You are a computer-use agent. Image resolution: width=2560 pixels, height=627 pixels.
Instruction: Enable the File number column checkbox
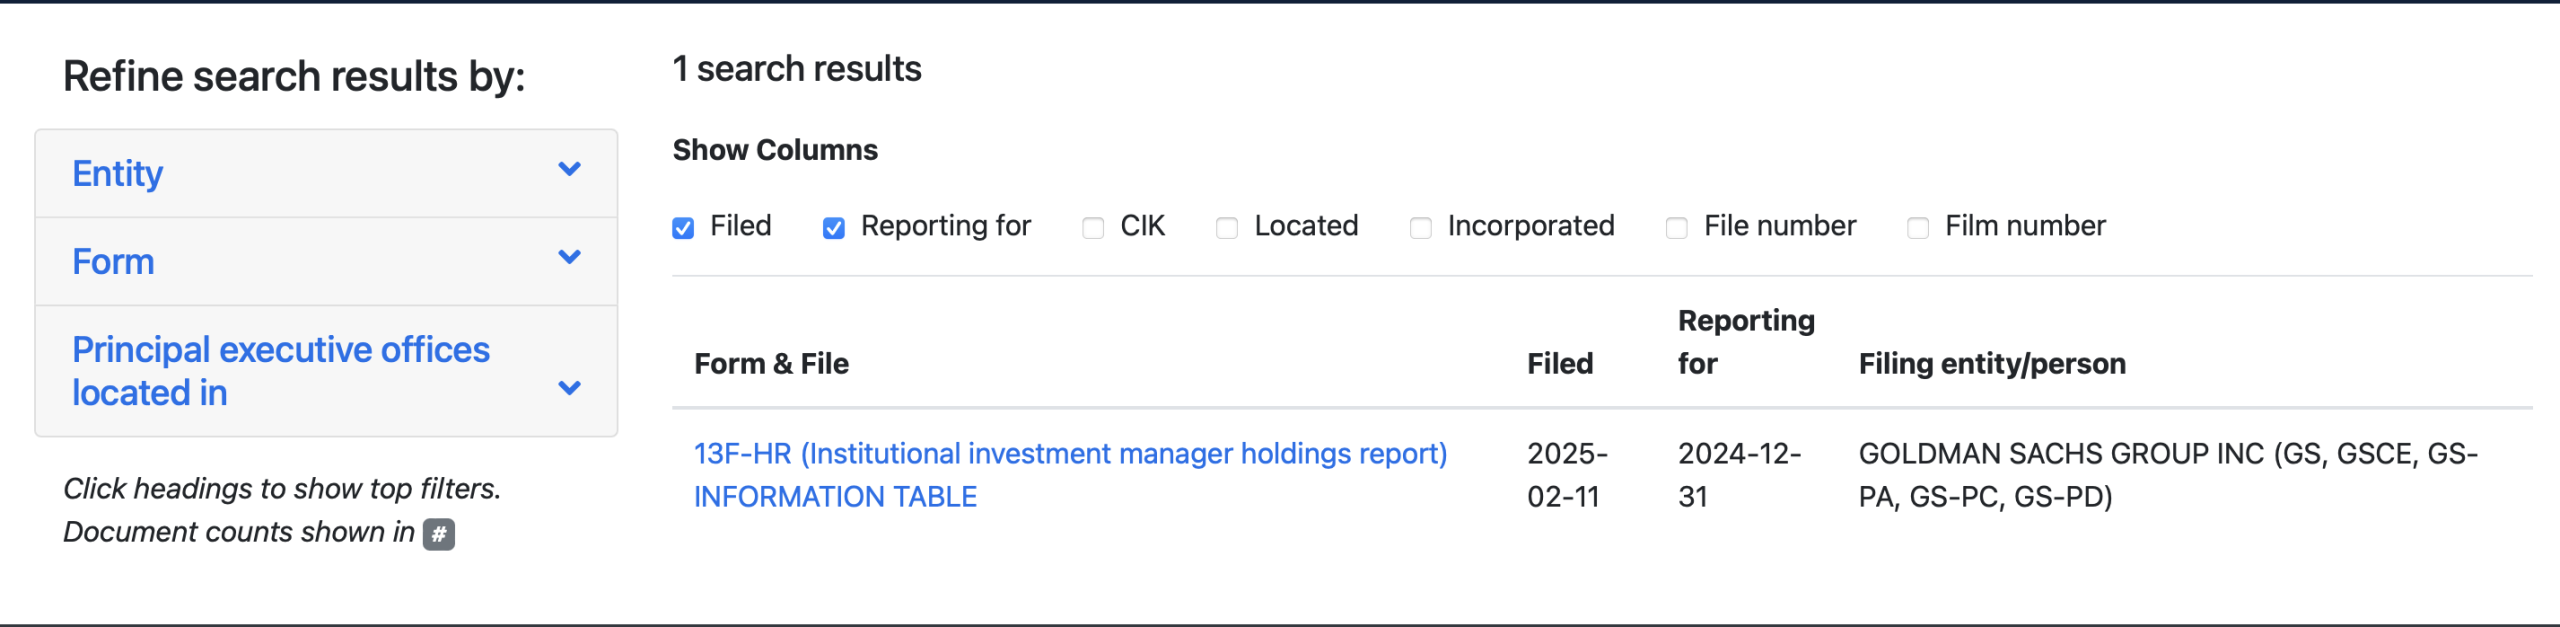point(1677,228)
